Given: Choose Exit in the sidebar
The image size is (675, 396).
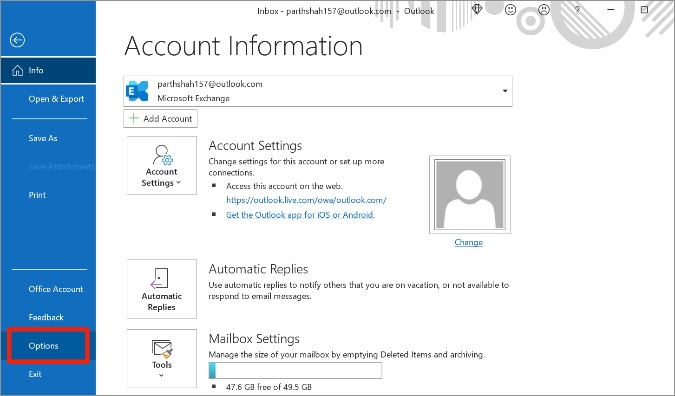Looking at the screenshot, I should pyautogui.click(x=35, y=374).
